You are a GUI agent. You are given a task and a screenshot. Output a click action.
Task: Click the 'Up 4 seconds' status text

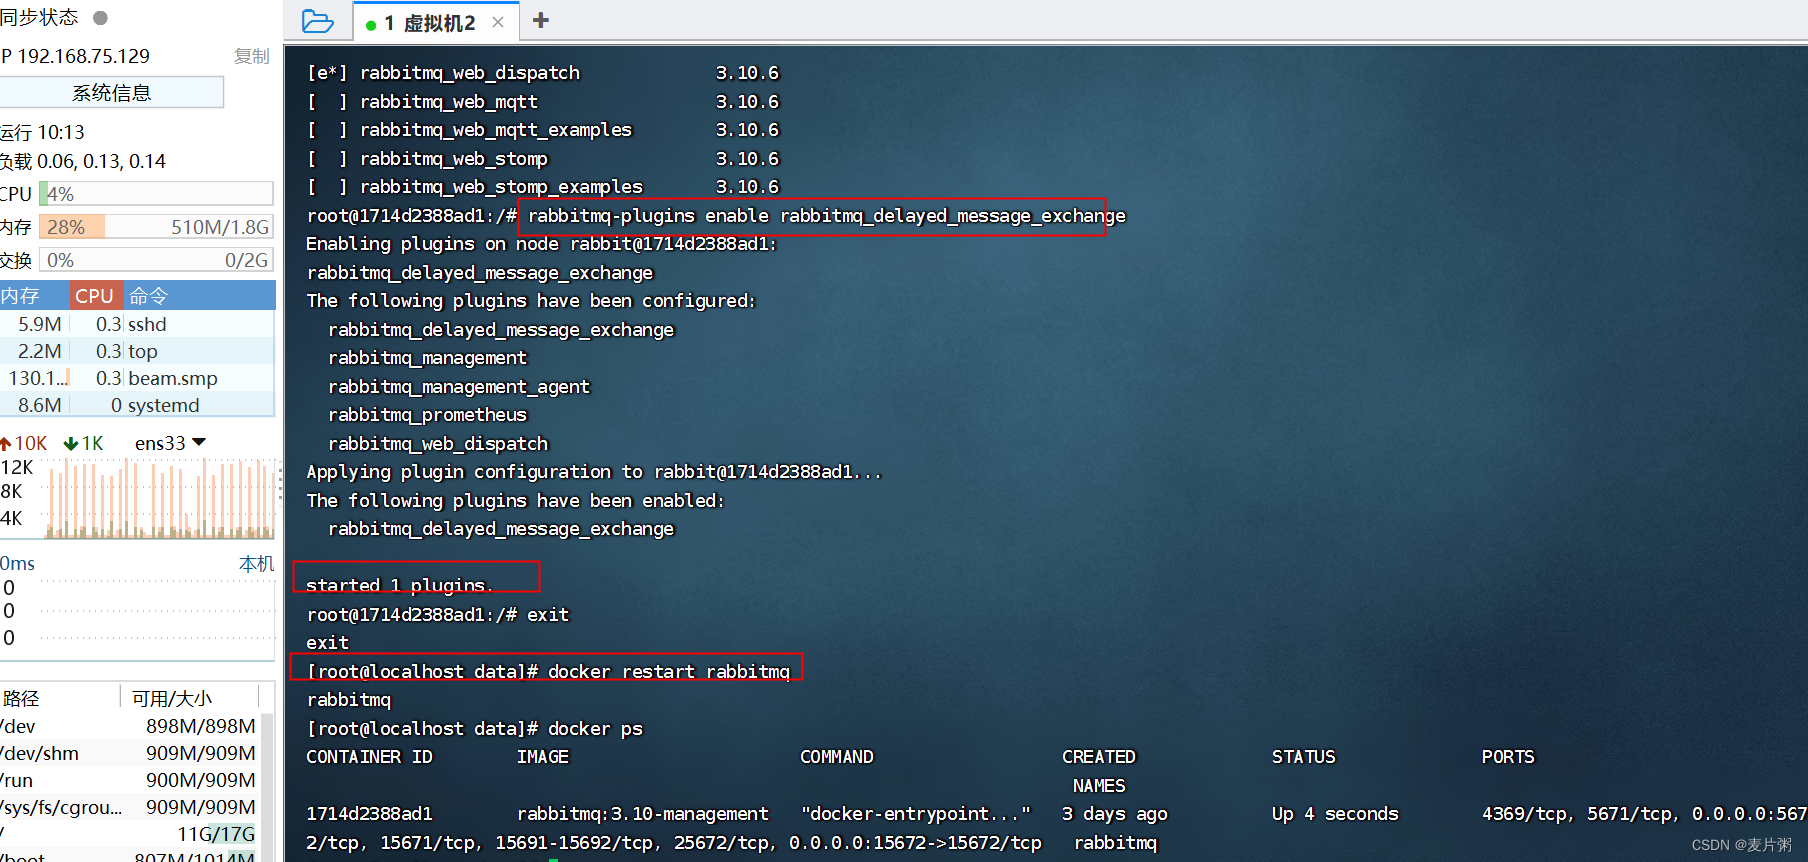1335,814
